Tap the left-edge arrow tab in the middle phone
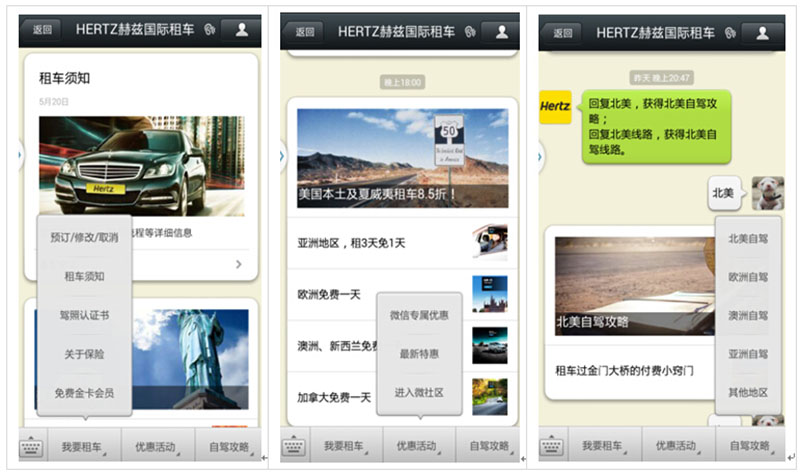This screenshot has width=800, height=474. coord(283,157)
